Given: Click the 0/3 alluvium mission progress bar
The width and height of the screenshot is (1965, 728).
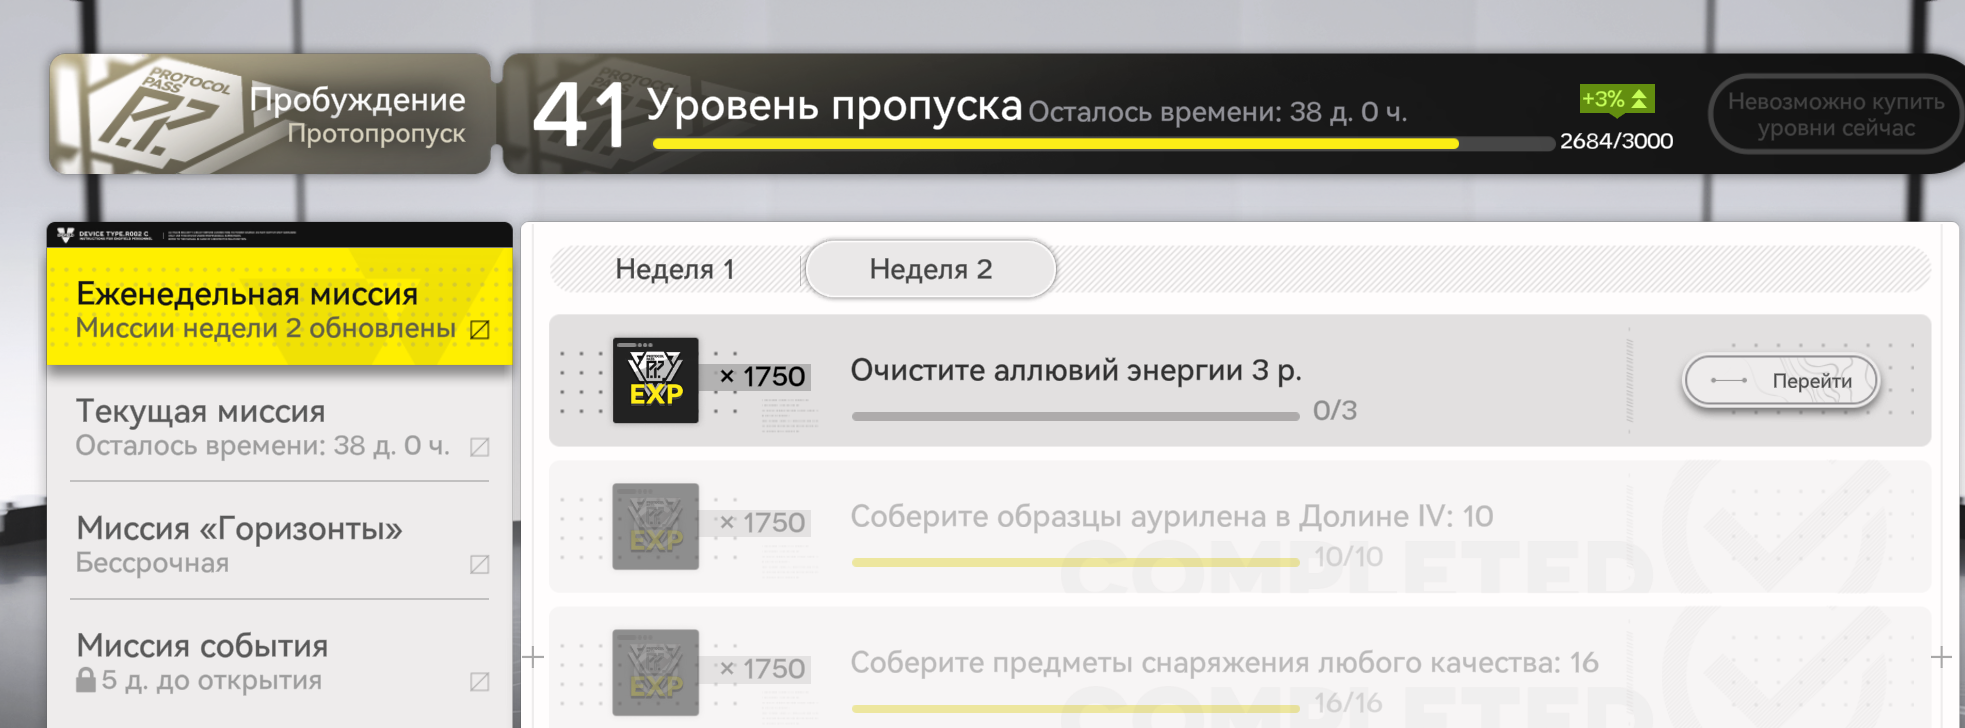Looking at the screenshot, I should click(1075, 416).
